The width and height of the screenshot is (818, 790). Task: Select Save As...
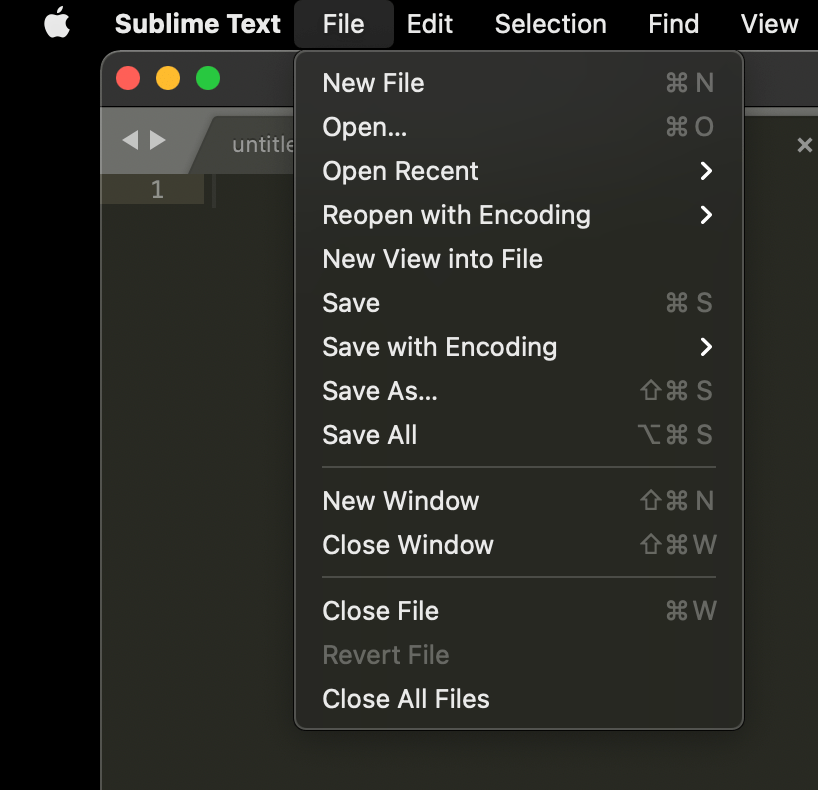[x=381, y=391]
